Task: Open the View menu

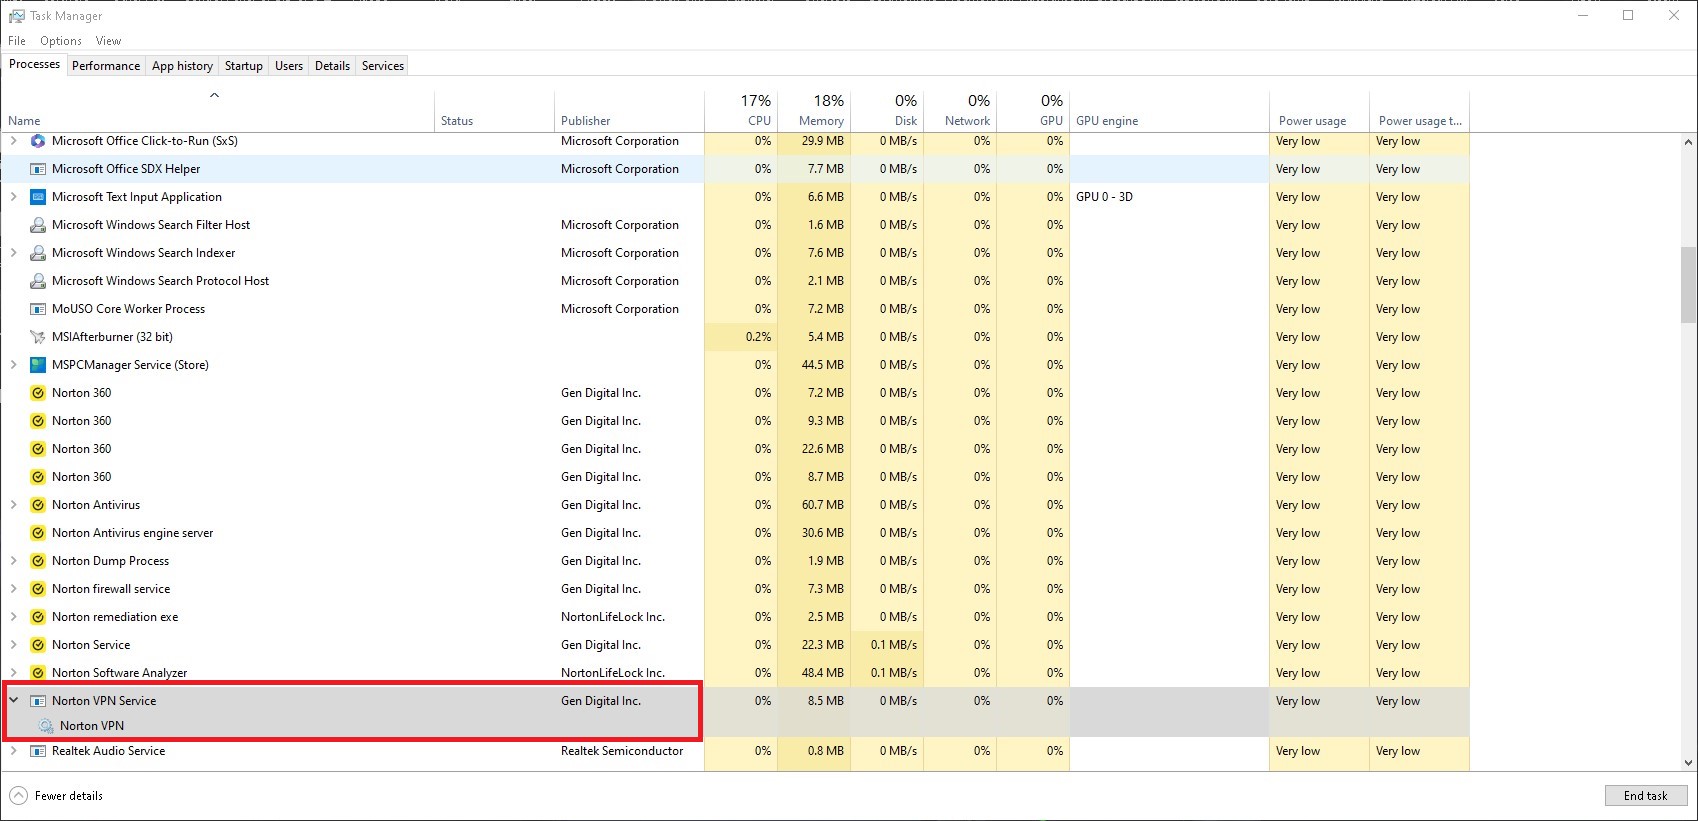Action: coord(108,41)
